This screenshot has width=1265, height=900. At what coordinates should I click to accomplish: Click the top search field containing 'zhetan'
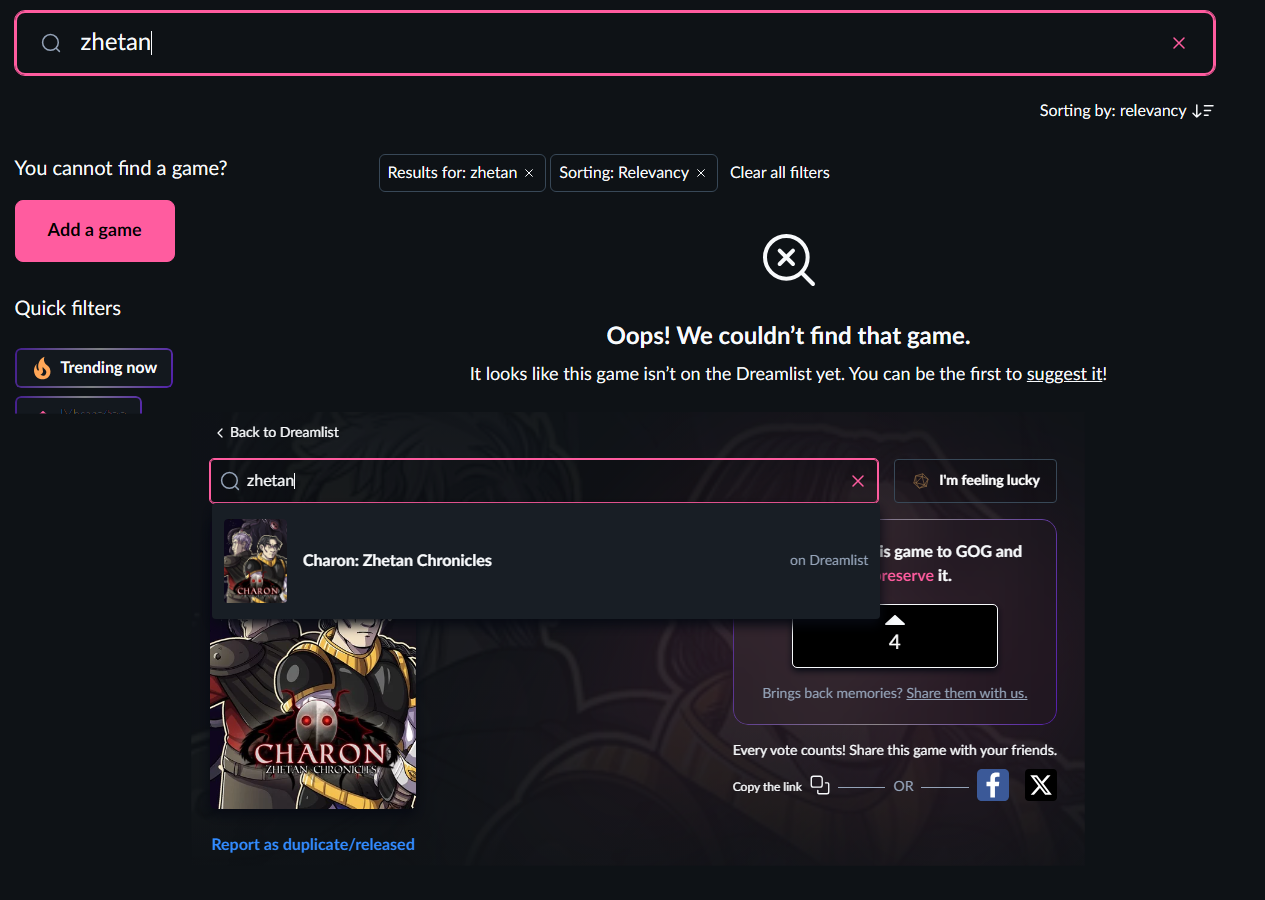point(615,43)
